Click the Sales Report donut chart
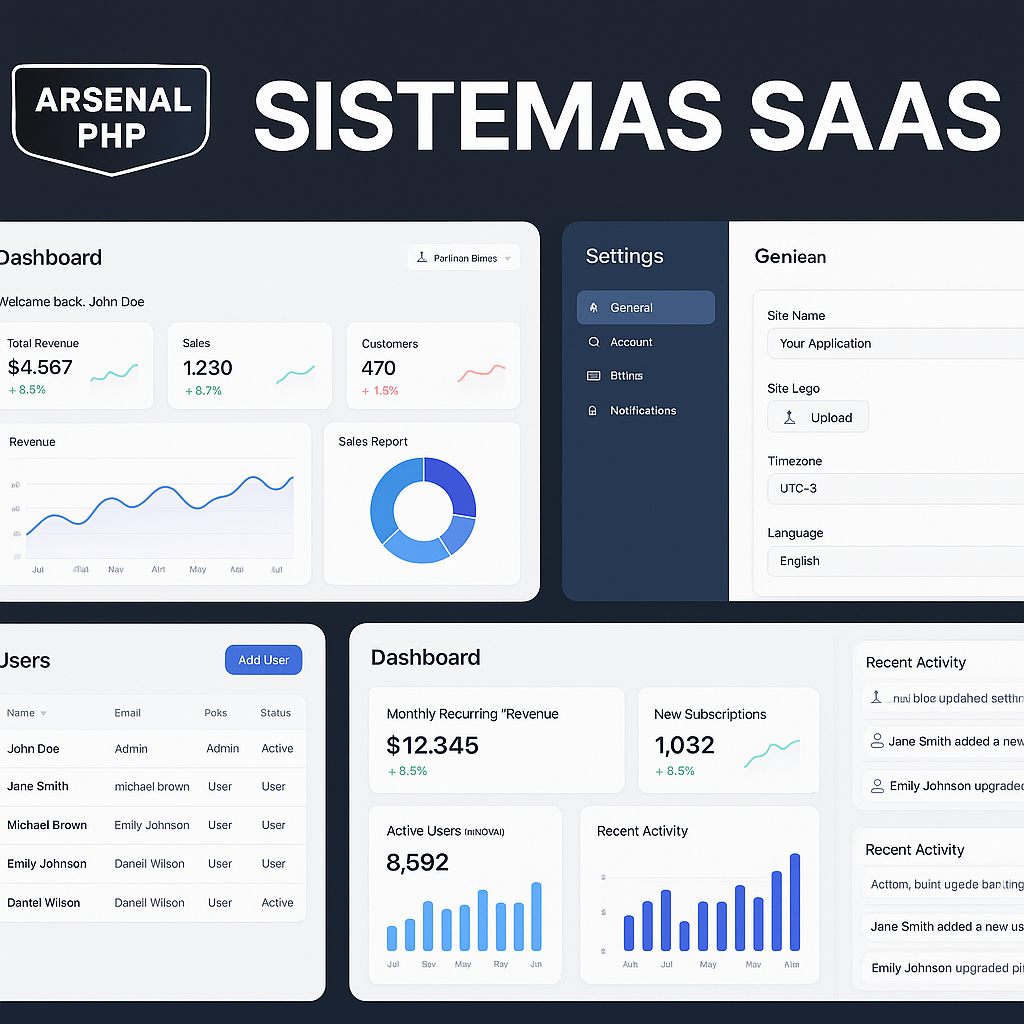 [423, 510]
